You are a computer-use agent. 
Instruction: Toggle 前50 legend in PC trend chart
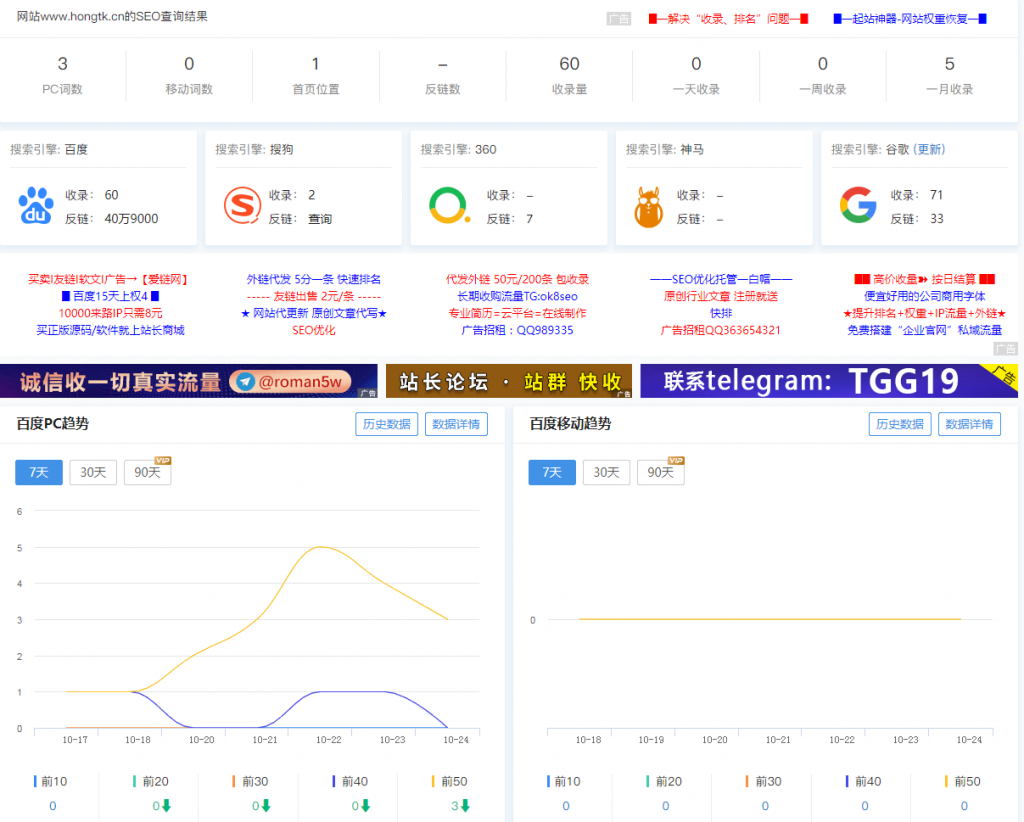449,782
